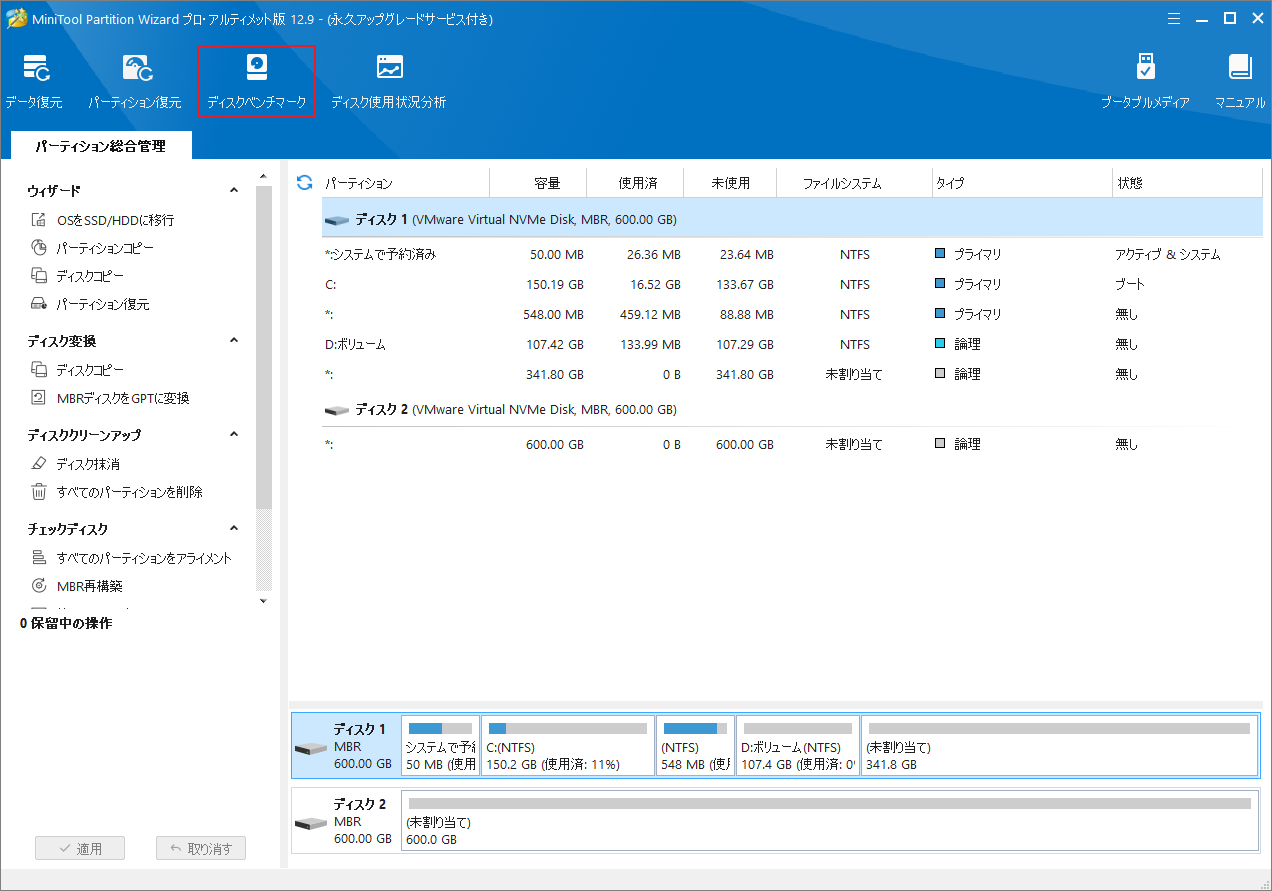
Task: Click D:ボリューム(NTFS) block in disk map
Action: point(798,745)
